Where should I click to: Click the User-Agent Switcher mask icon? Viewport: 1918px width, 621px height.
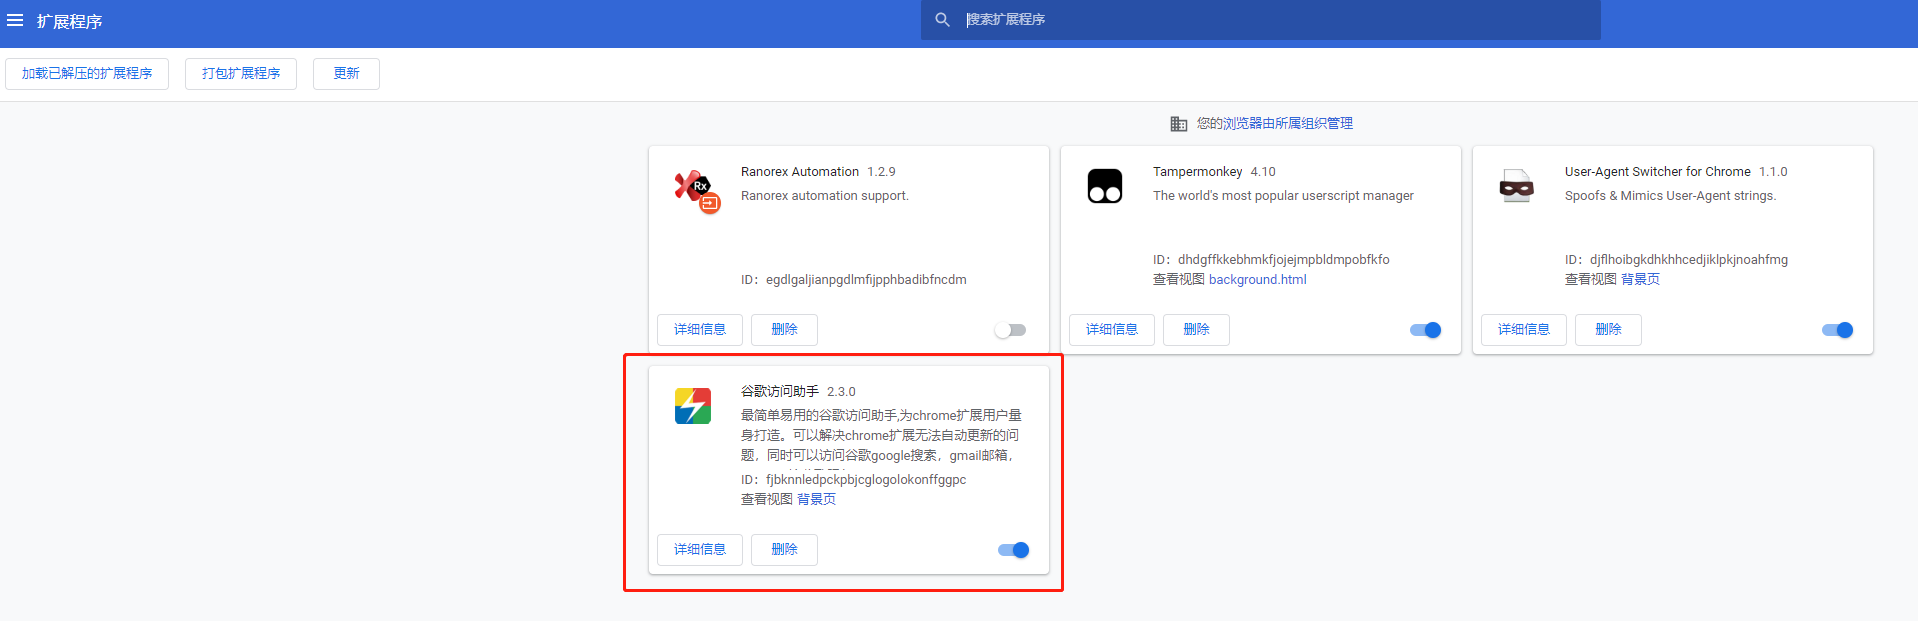[1517, 186]
